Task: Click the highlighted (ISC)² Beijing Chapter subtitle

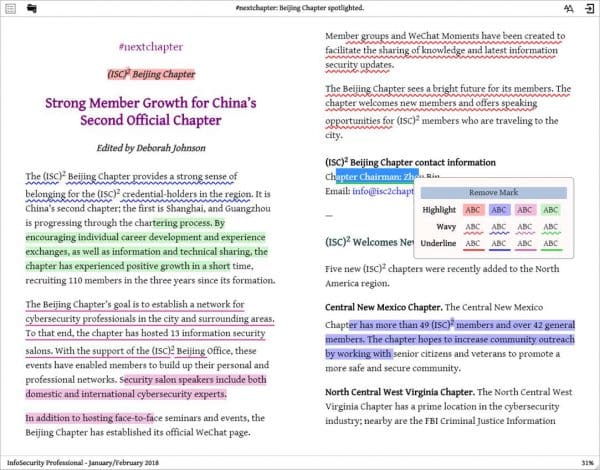Action: 151,74
